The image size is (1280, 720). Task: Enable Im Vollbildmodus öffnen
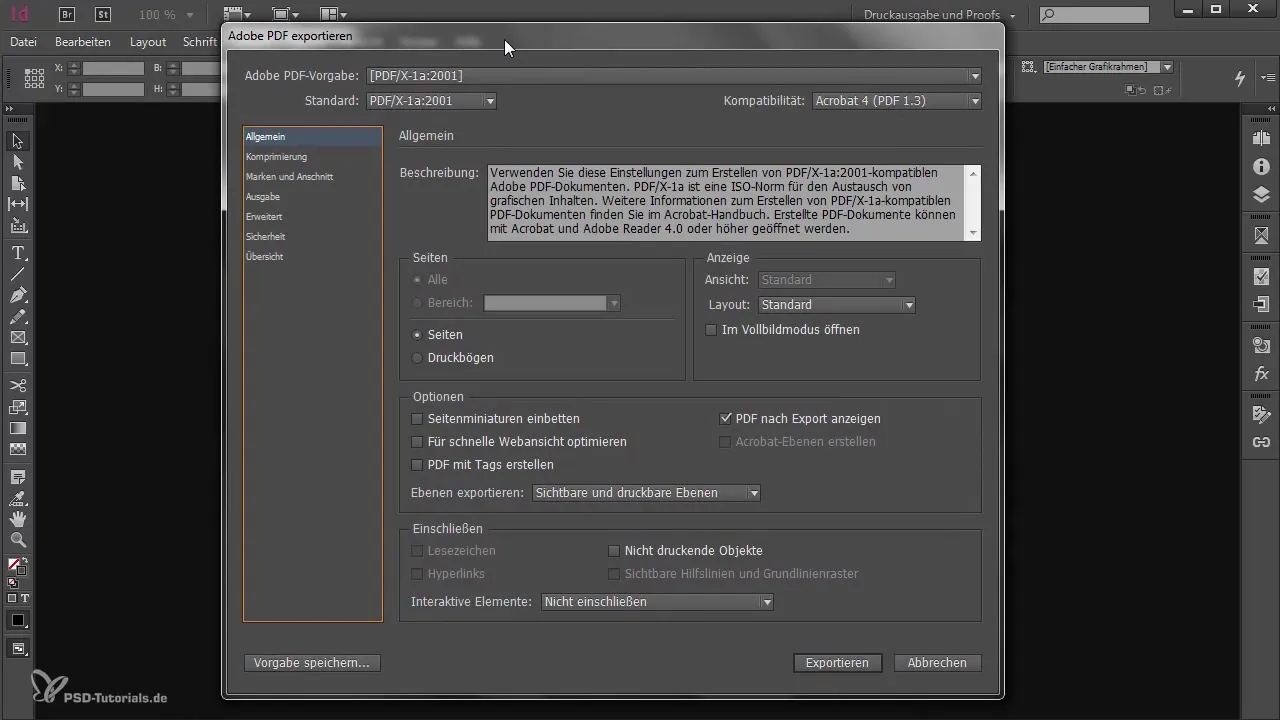click(712, 330)
